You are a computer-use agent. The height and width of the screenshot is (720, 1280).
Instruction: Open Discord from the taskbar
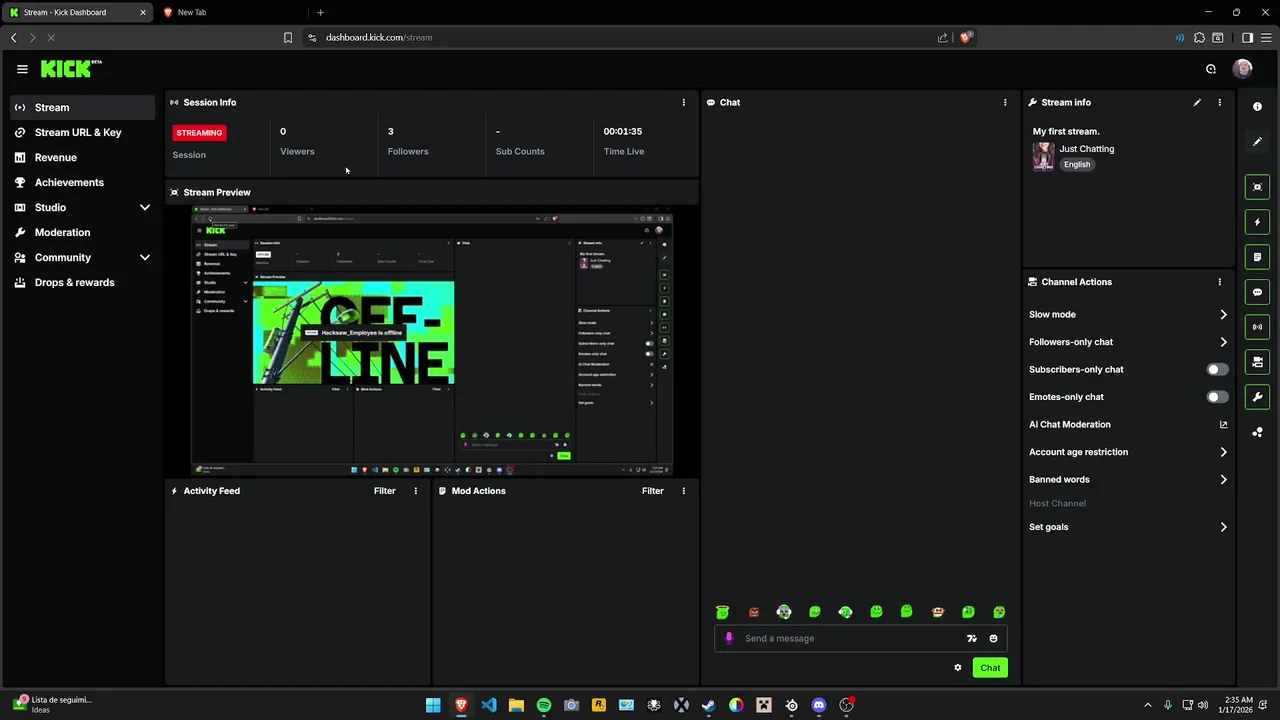[819, 705]
